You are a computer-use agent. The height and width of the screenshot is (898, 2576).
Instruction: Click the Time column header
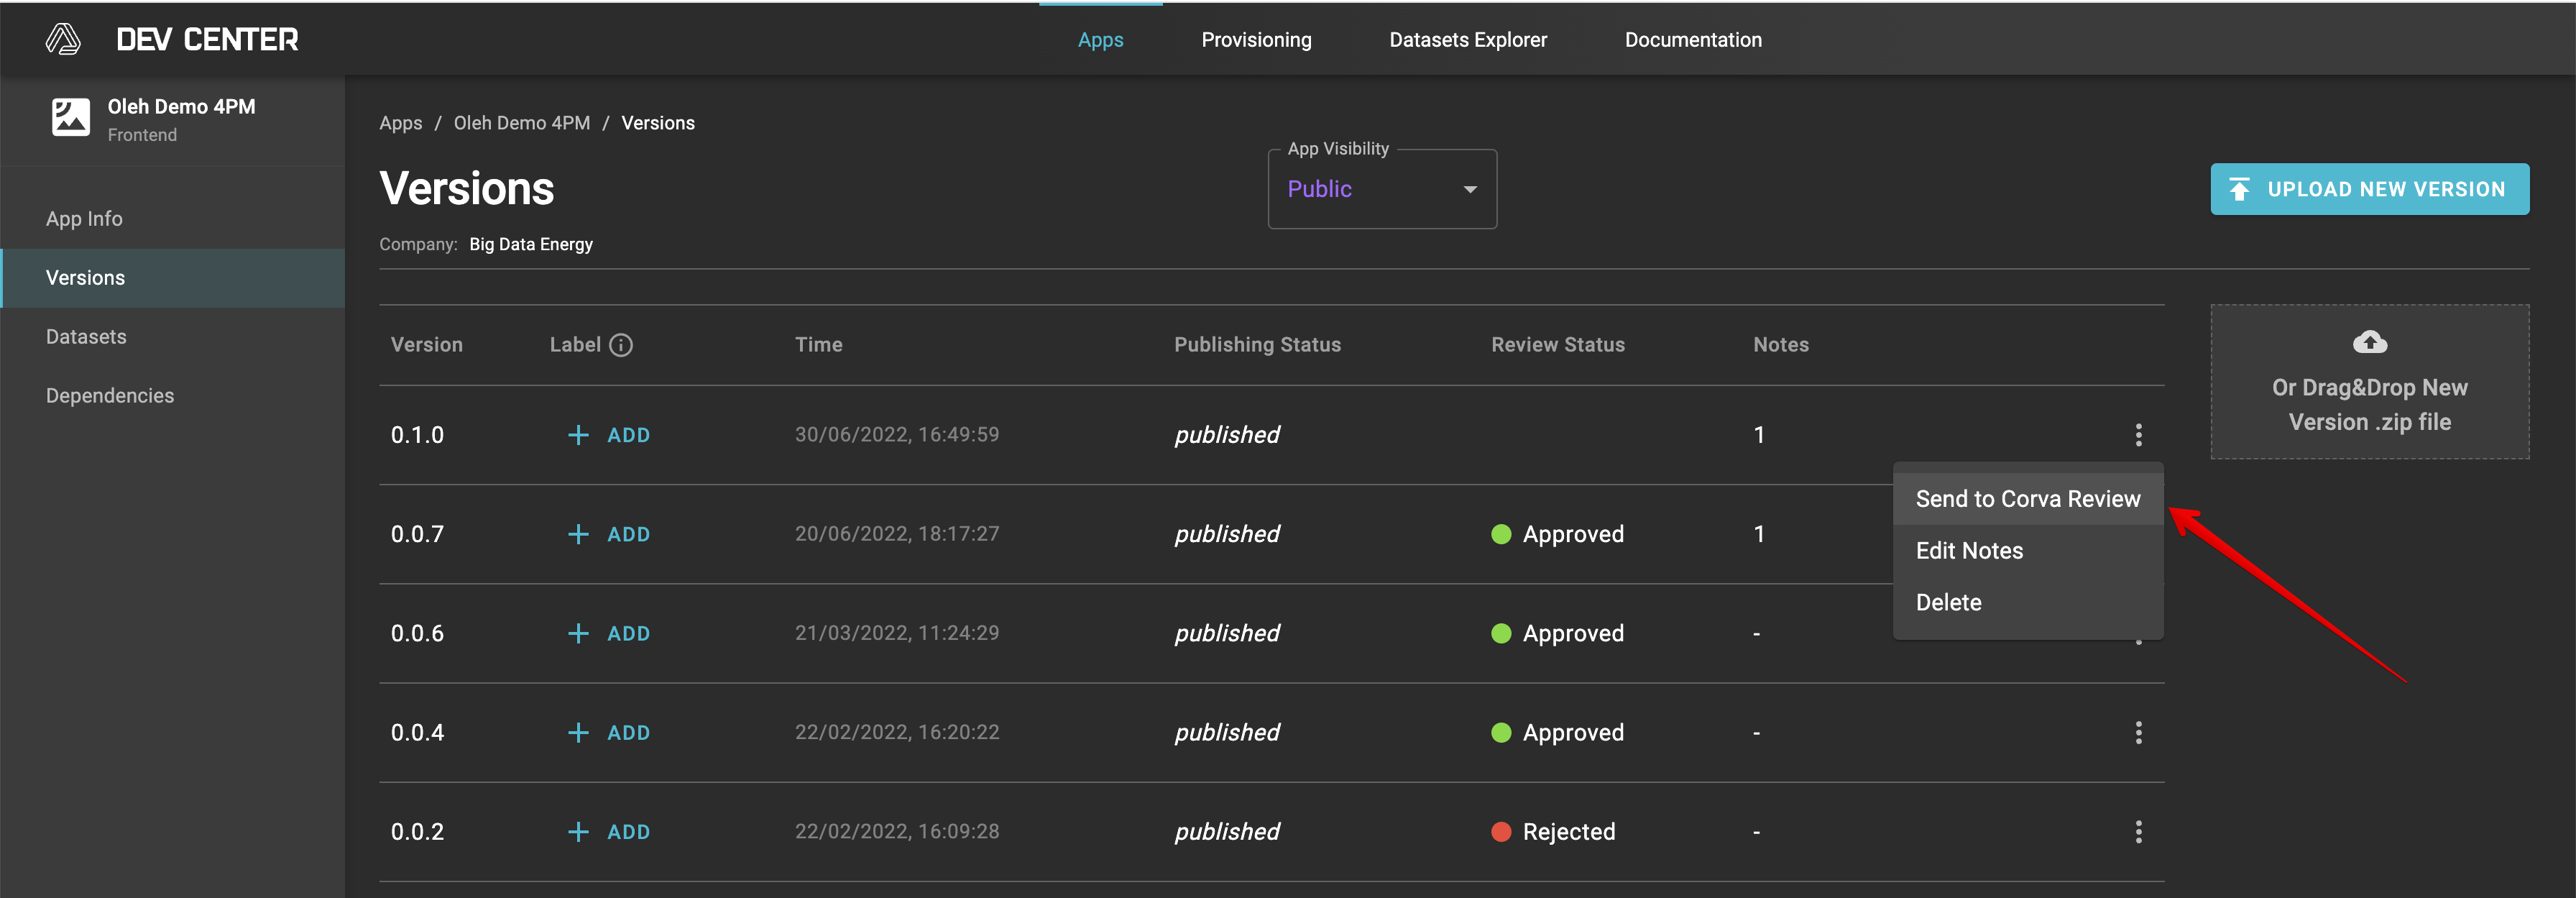pos(819,345)
